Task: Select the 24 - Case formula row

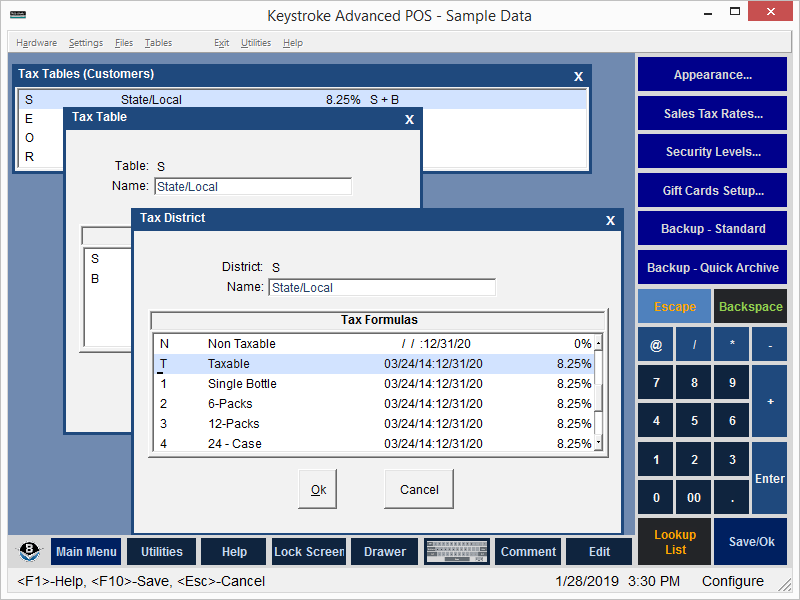Action: pos(374,443)
